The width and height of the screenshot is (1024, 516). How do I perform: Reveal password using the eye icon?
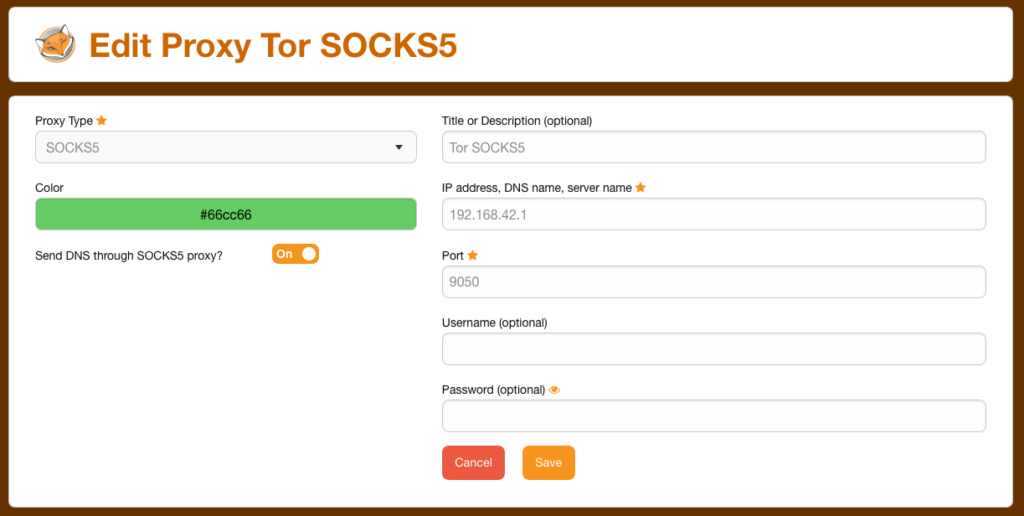[554, 390]
